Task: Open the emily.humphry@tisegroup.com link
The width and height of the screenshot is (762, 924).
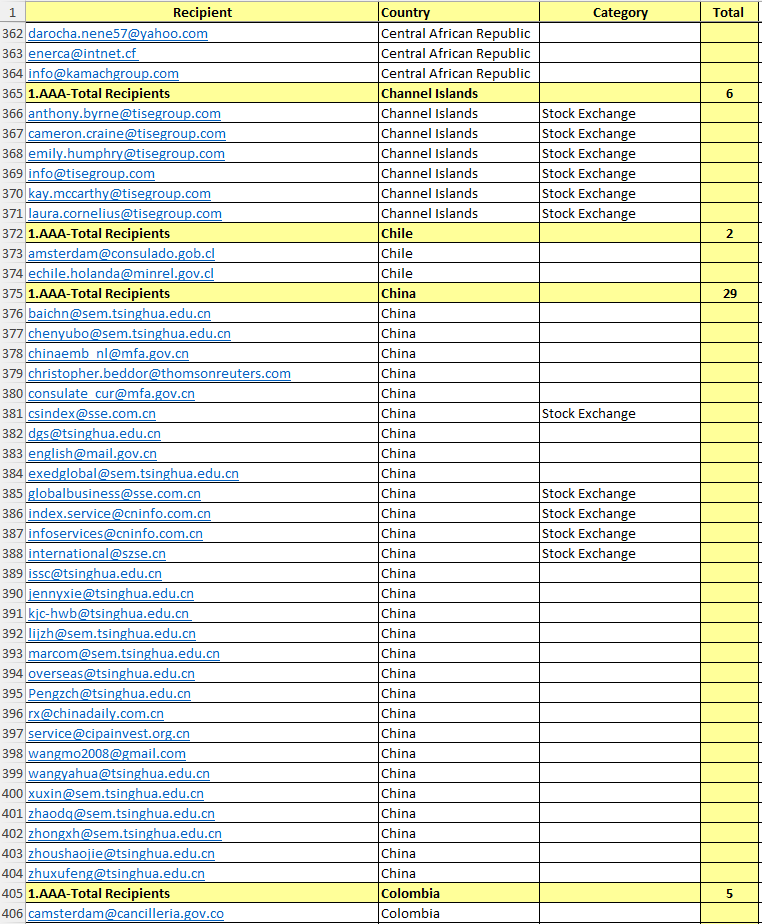Action: 126,154
